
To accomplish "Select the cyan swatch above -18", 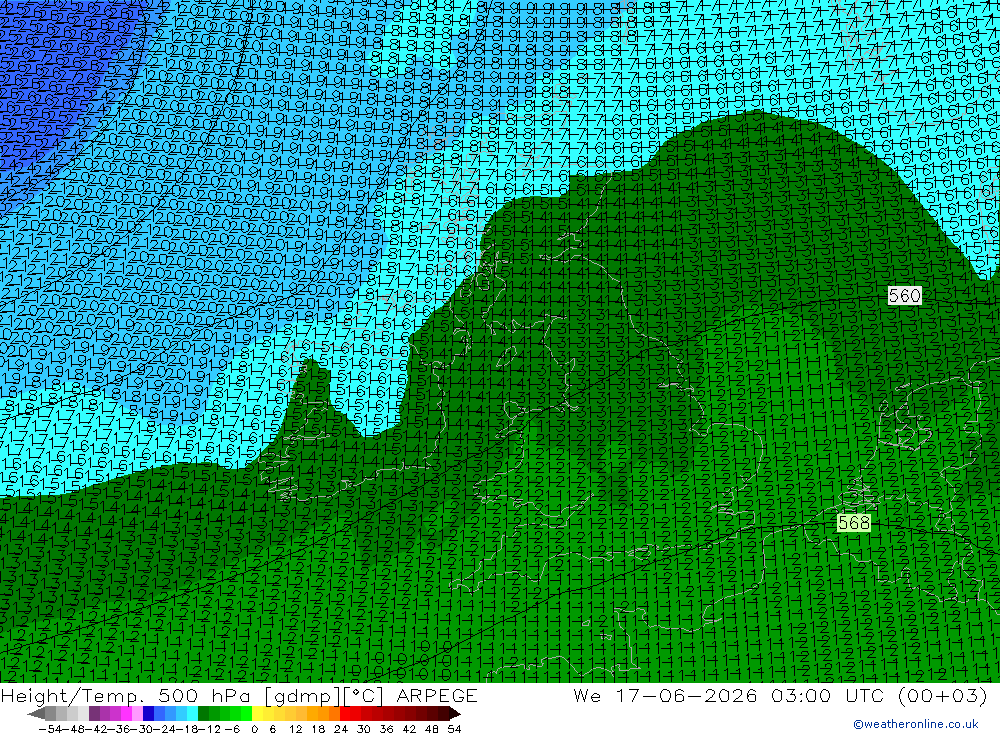I will pyautogui.click(x=192, y=714).
